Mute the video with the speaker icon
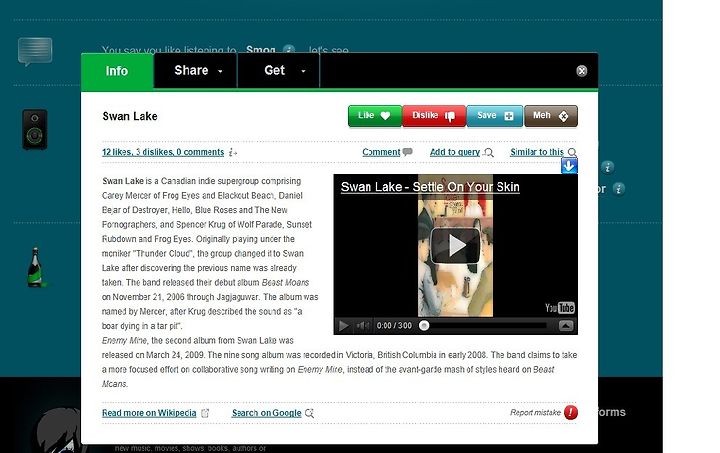This screenshot has height=453, width=720. (x=363, y=326)
